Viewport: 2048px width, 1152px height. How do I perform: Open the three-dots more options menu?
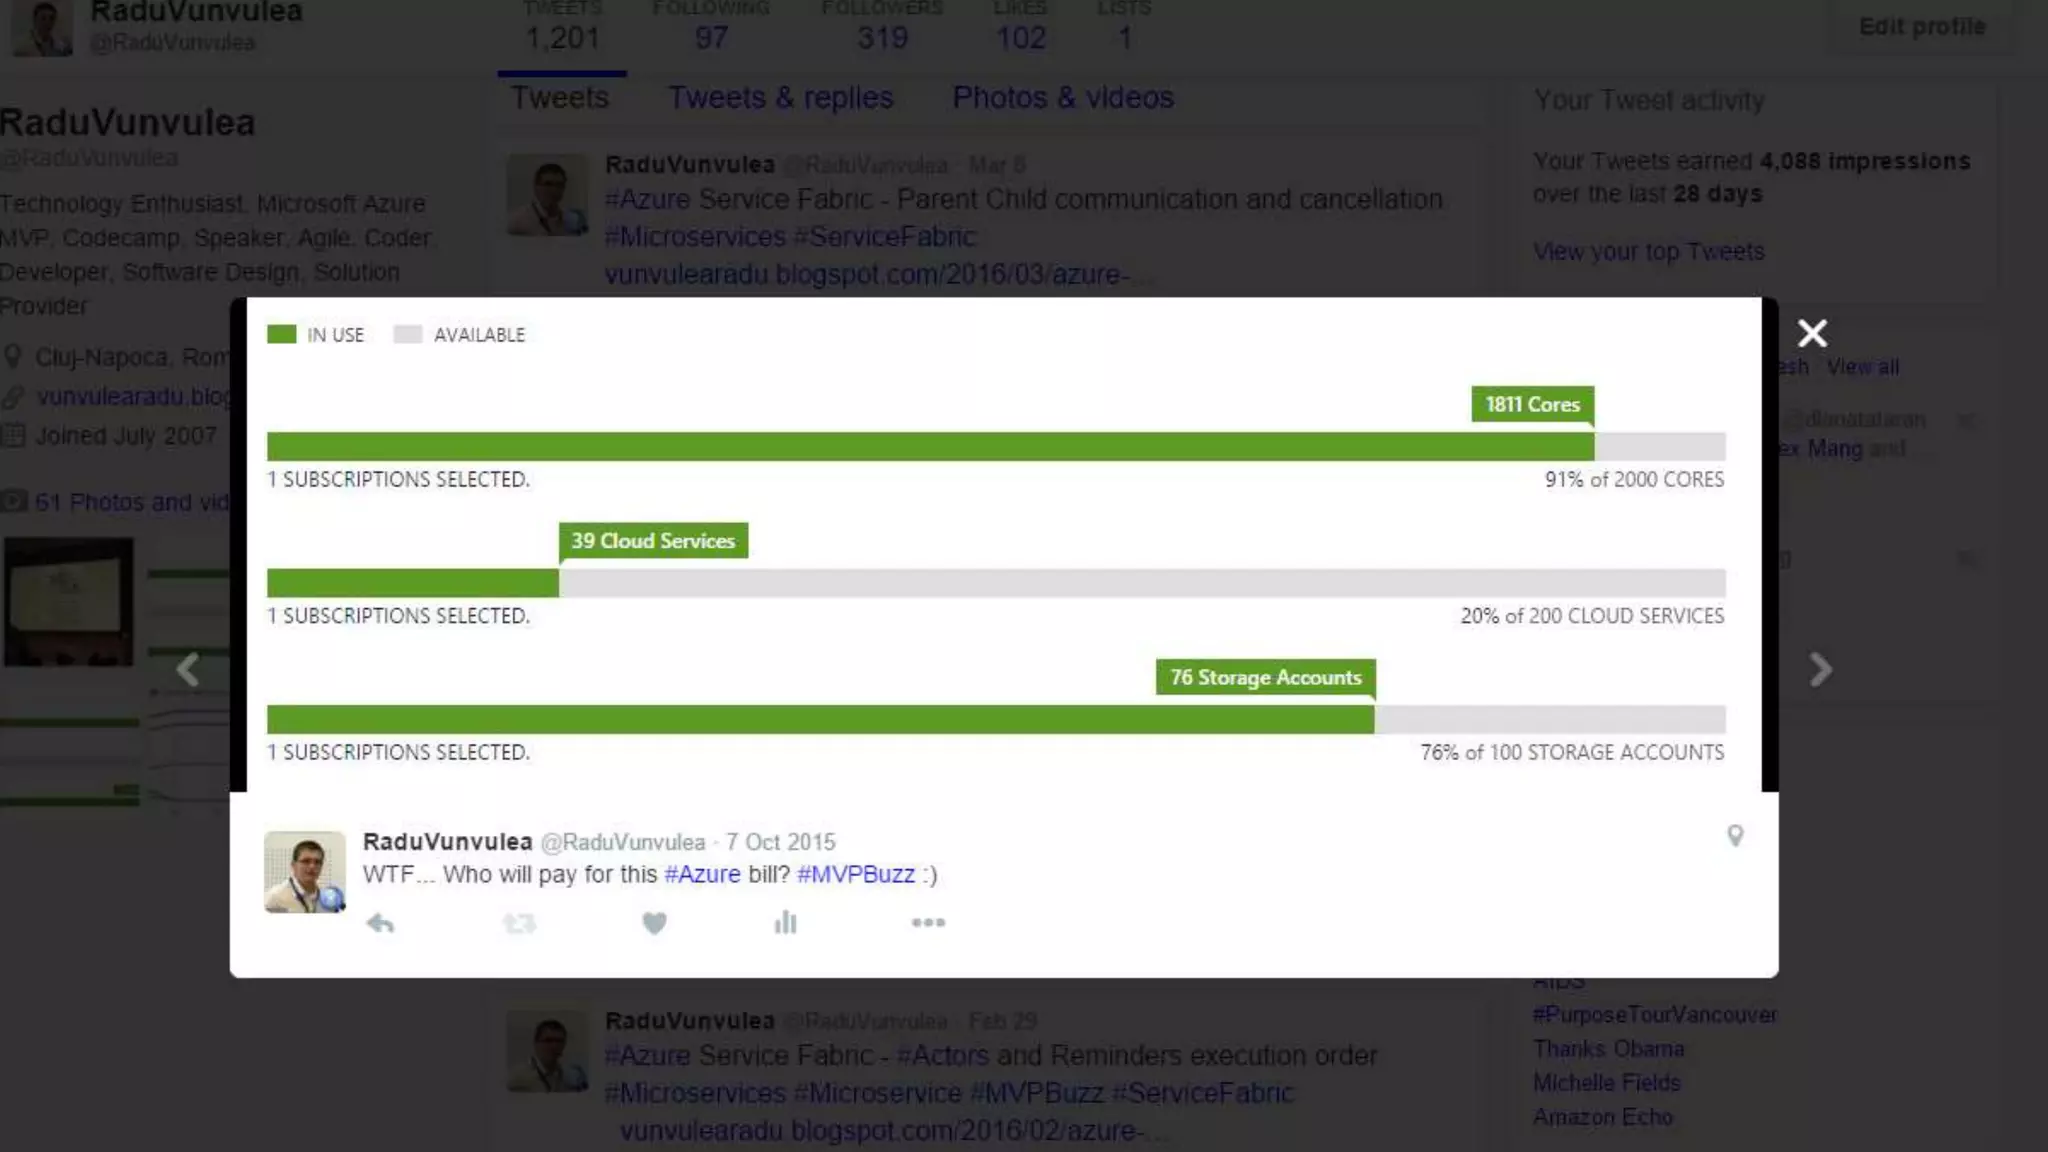pyautogui.click(x=928, y=923)
